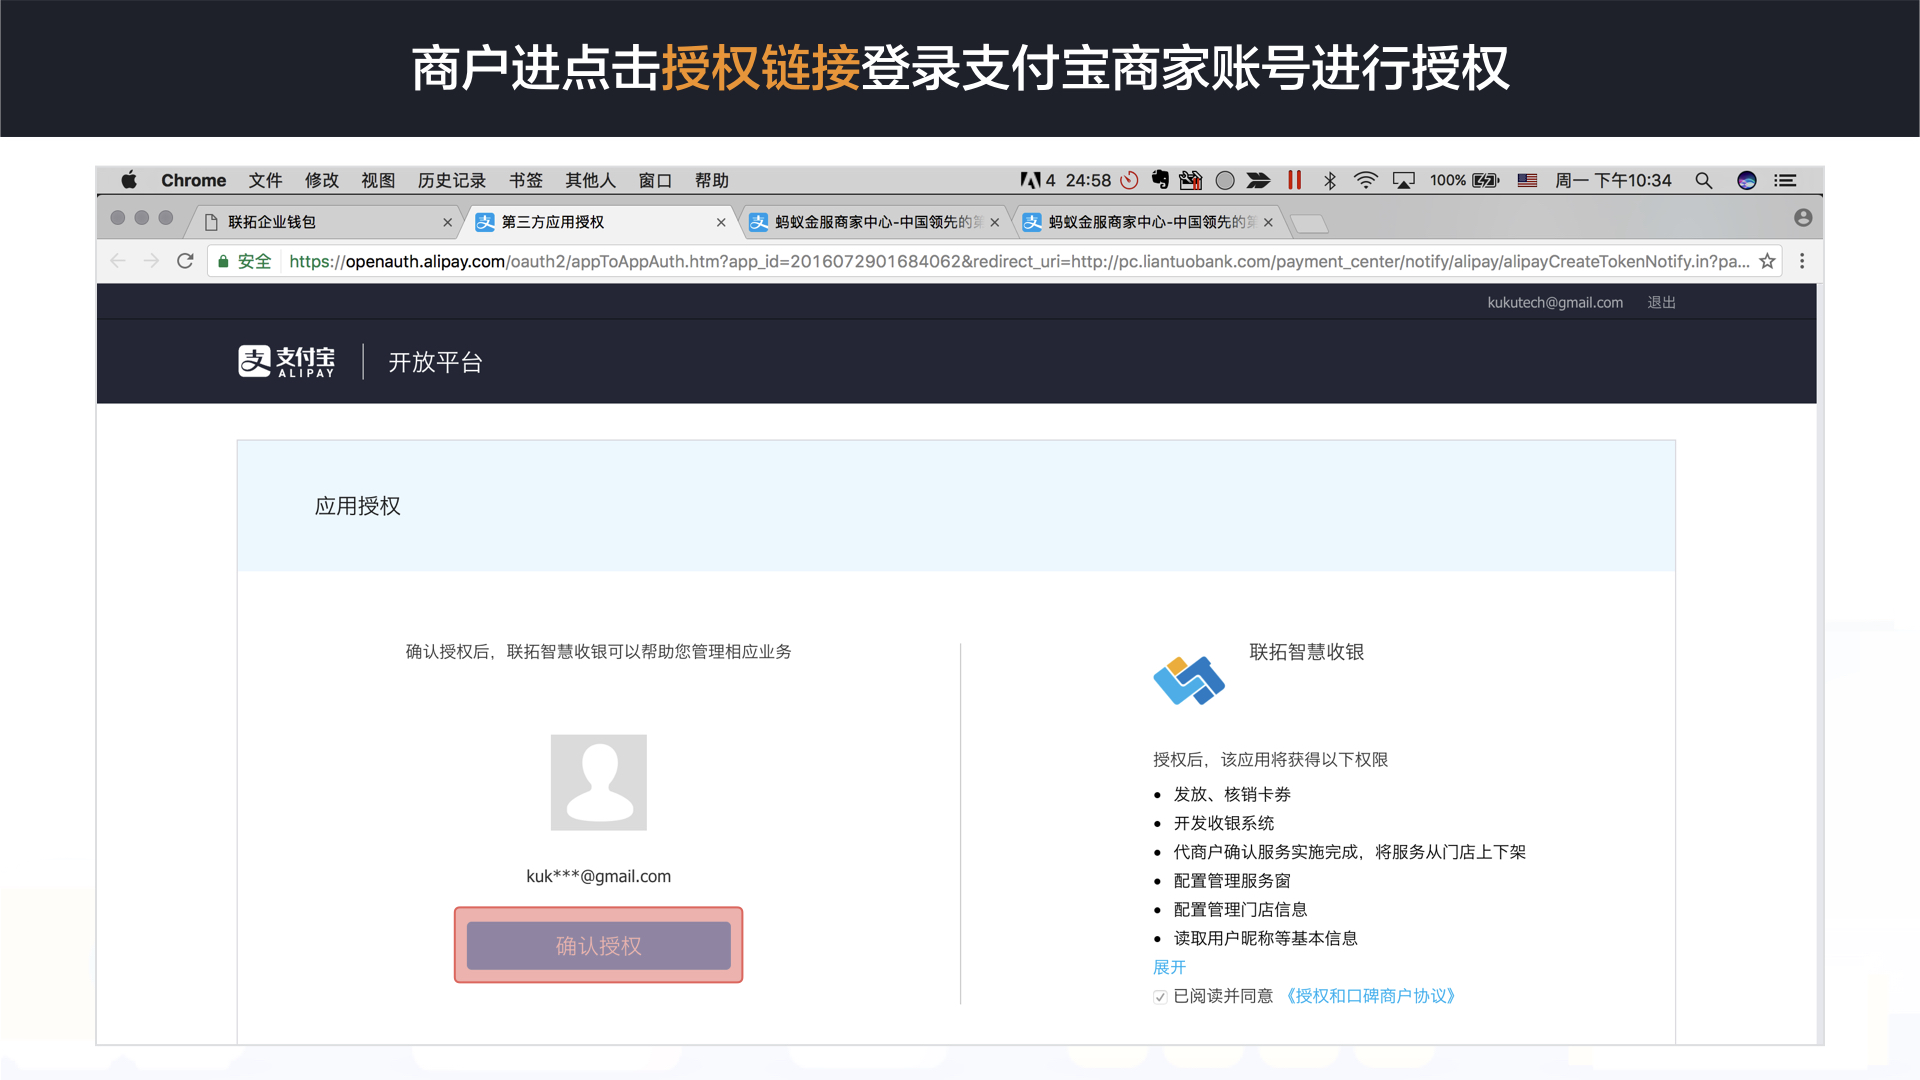Open AirPlay display menu

point(1404,180)
